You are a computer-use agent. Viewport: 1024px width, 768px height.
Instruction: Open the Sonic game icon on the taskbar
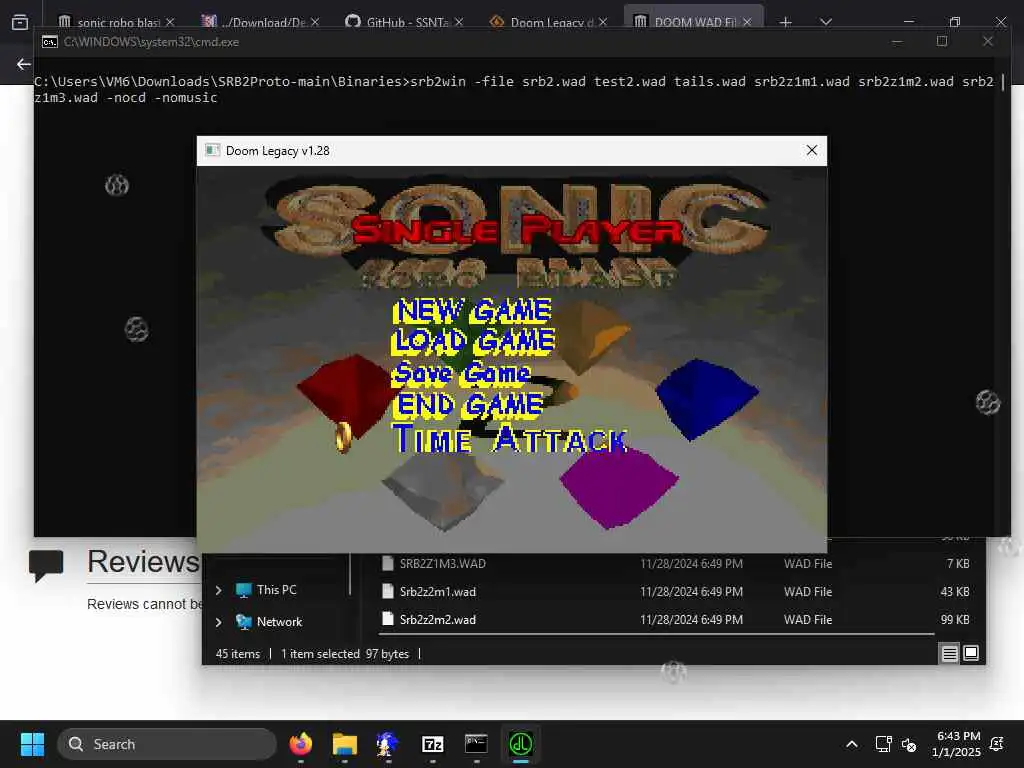[x=388, y=744]
